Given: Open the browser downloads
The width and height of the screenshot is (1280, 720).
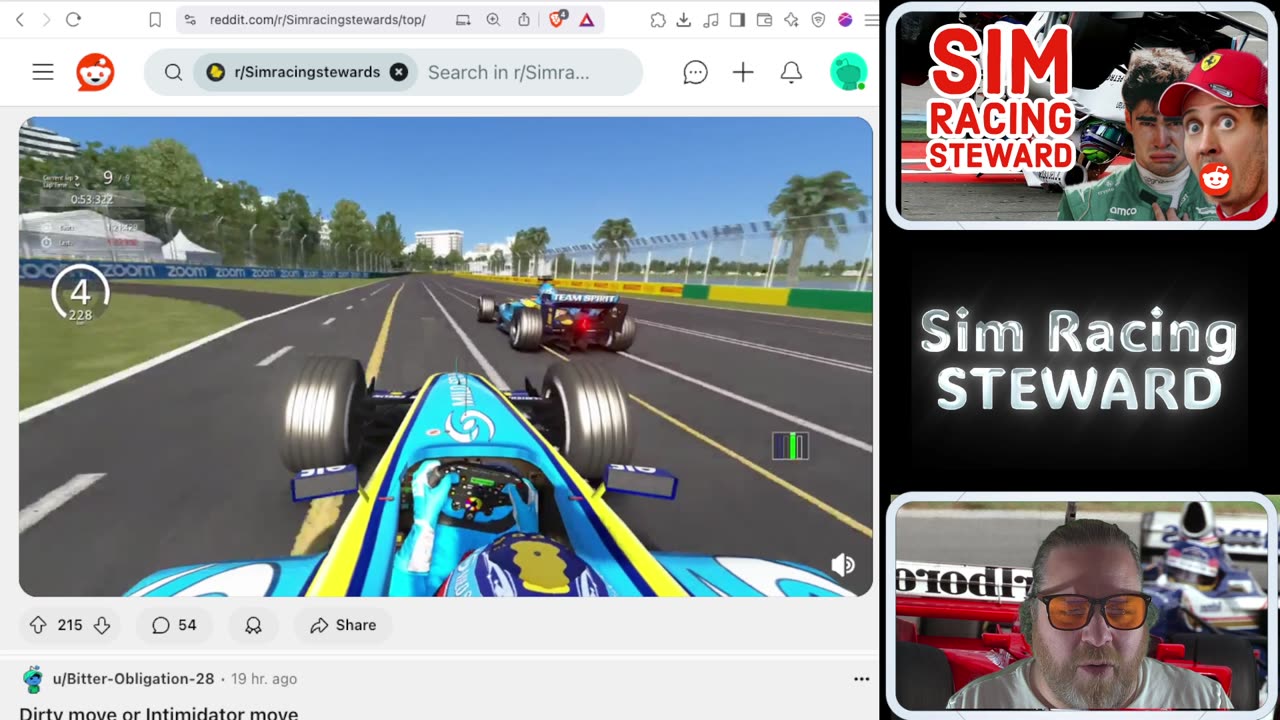Looking at the screenshot, I should pyautogui.click(x=684, y=20).
